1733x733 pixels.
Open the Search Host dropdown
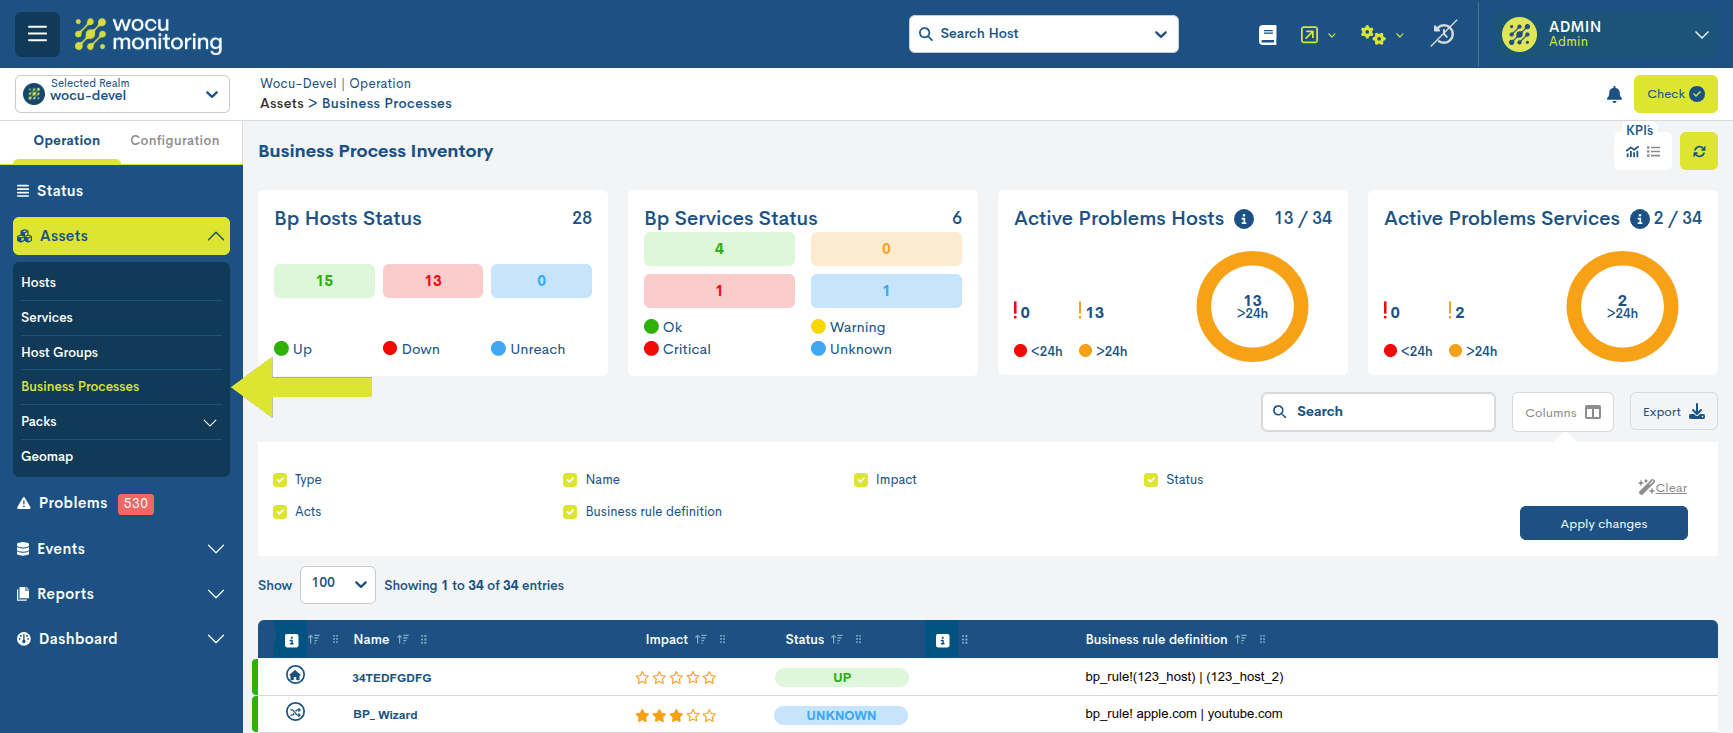point(1044,34)
